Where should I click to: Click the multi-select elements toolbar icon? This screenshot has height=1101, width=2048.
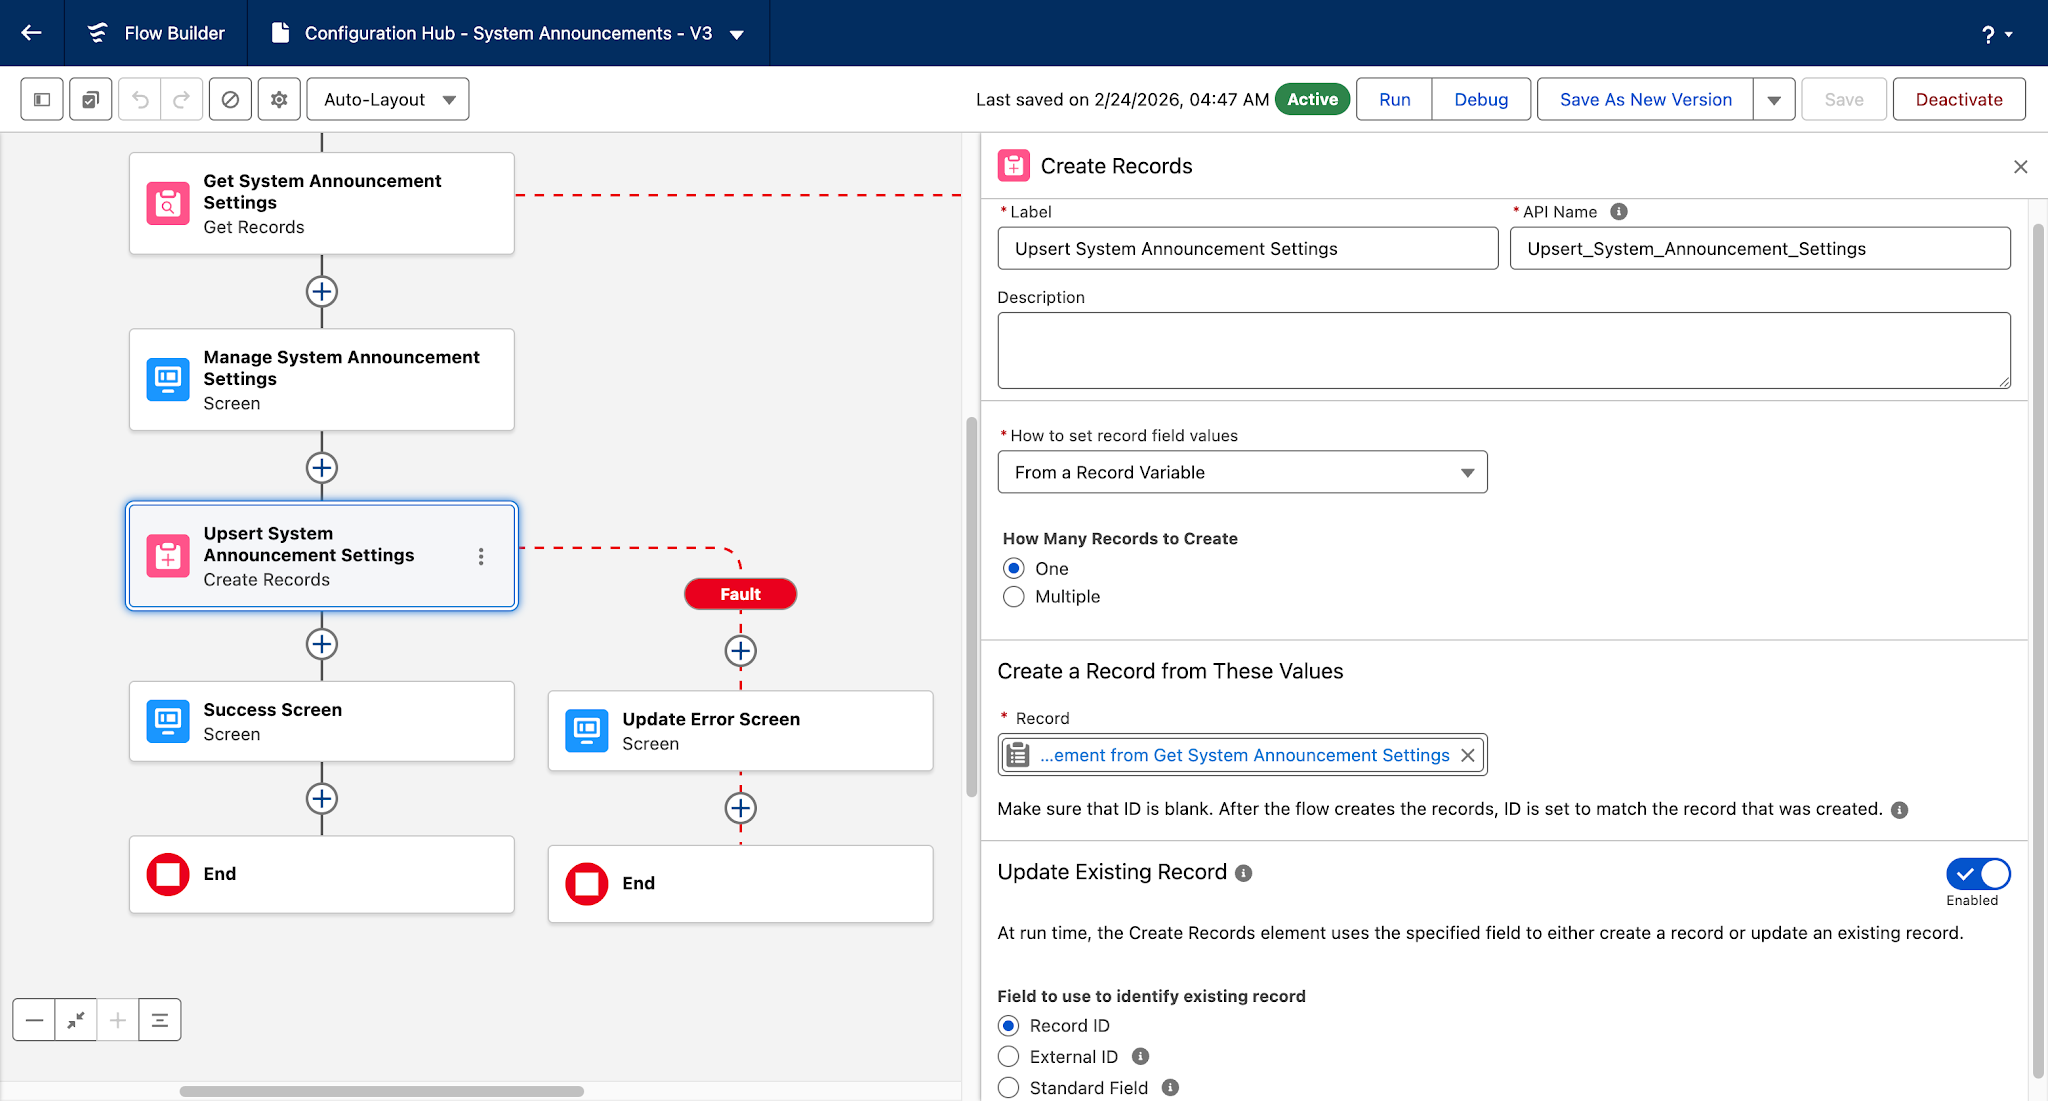tap(89, 99)
